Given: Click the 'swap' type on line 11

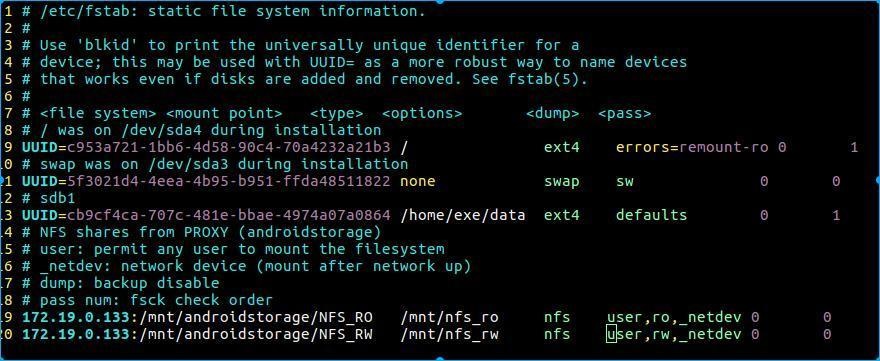Looking at the screenshot, I should pyautogui.click(x=562, y=181).
